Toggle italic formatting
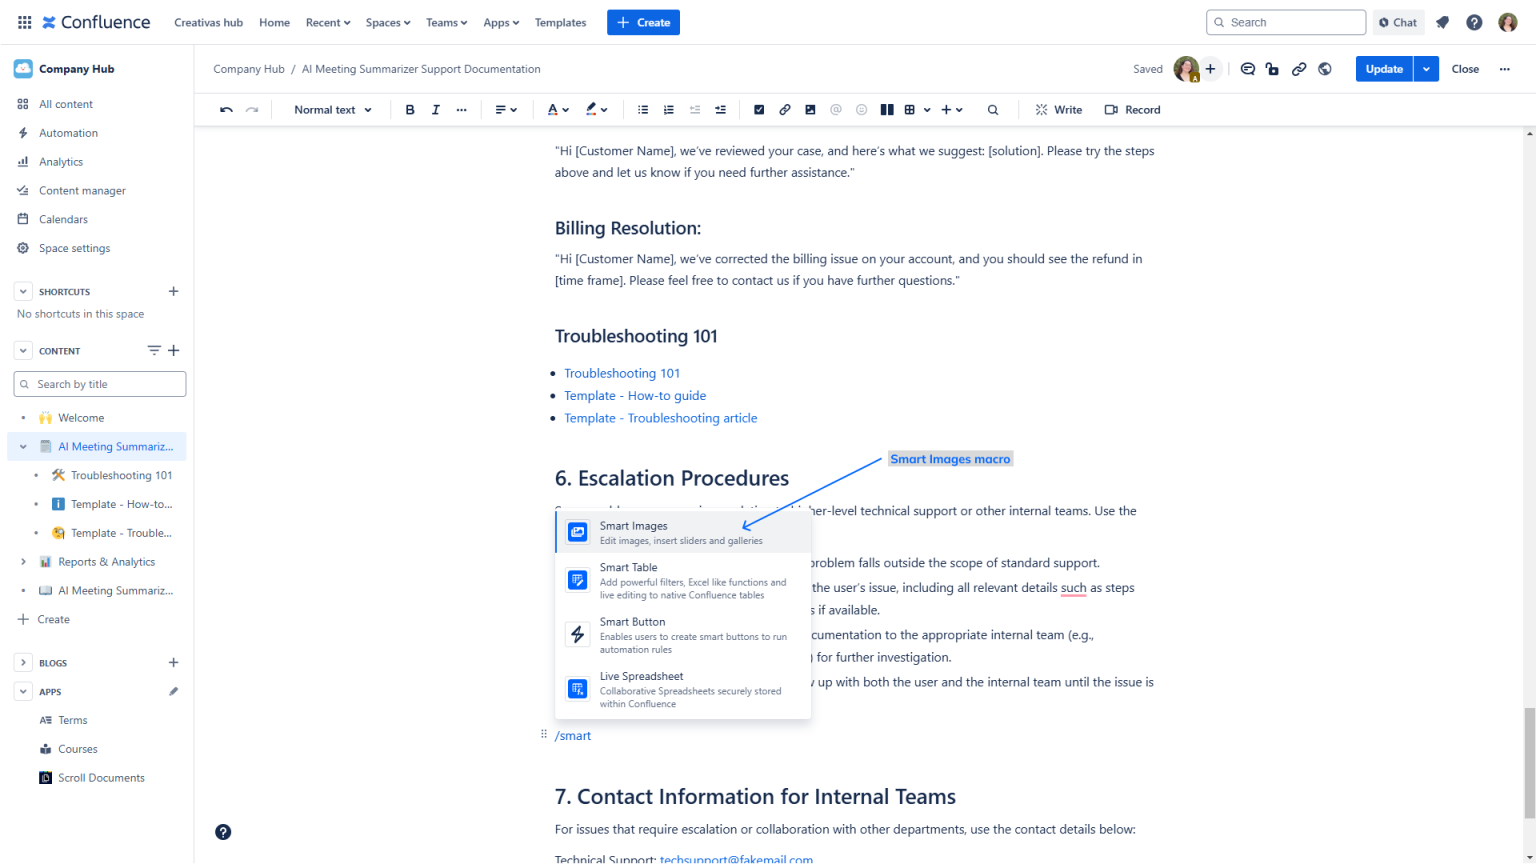Viewport: 1536px width, 864px height. click(434, 109)
